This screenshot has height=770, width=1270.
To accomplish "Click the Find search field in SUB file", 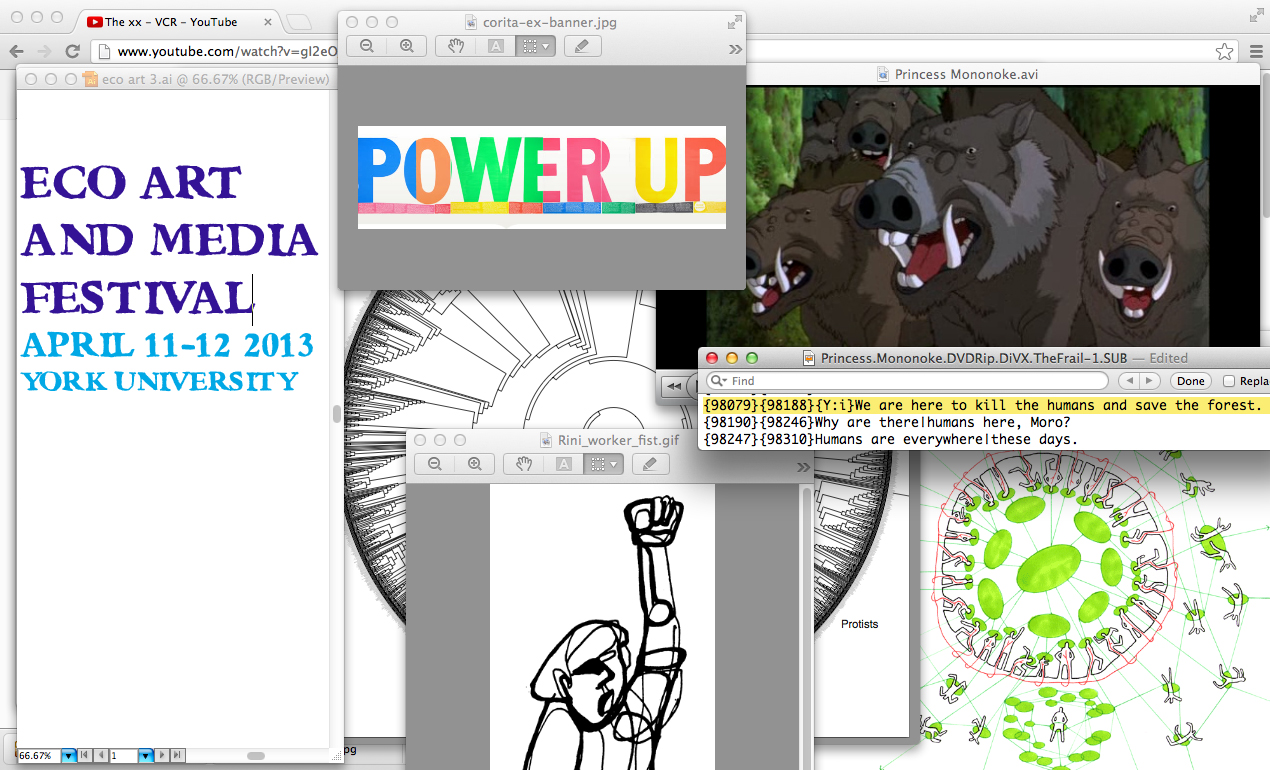I will [x=907, y=381].
